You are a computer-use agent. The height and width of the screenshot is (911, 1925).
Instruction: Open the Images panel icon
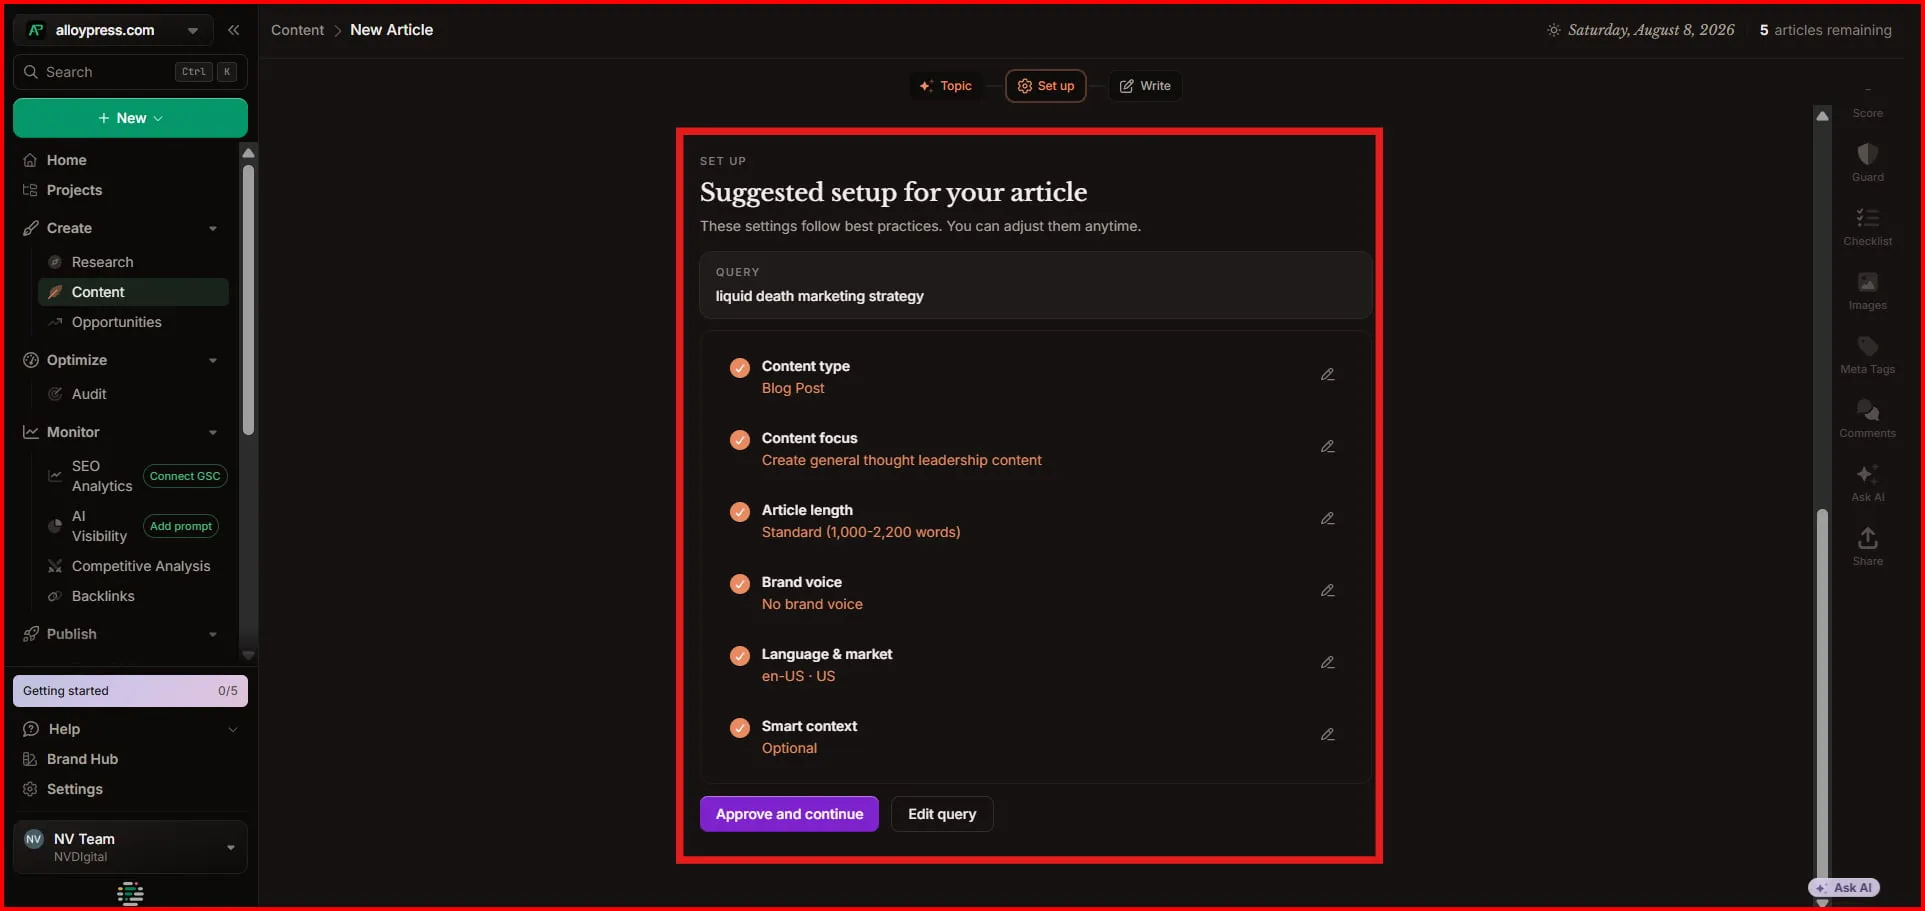(1867, 289)
